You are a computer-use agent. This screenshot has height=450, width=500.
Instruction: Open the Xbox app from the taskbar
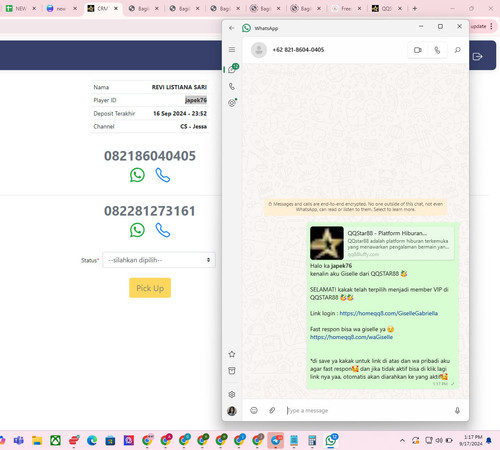55,440
